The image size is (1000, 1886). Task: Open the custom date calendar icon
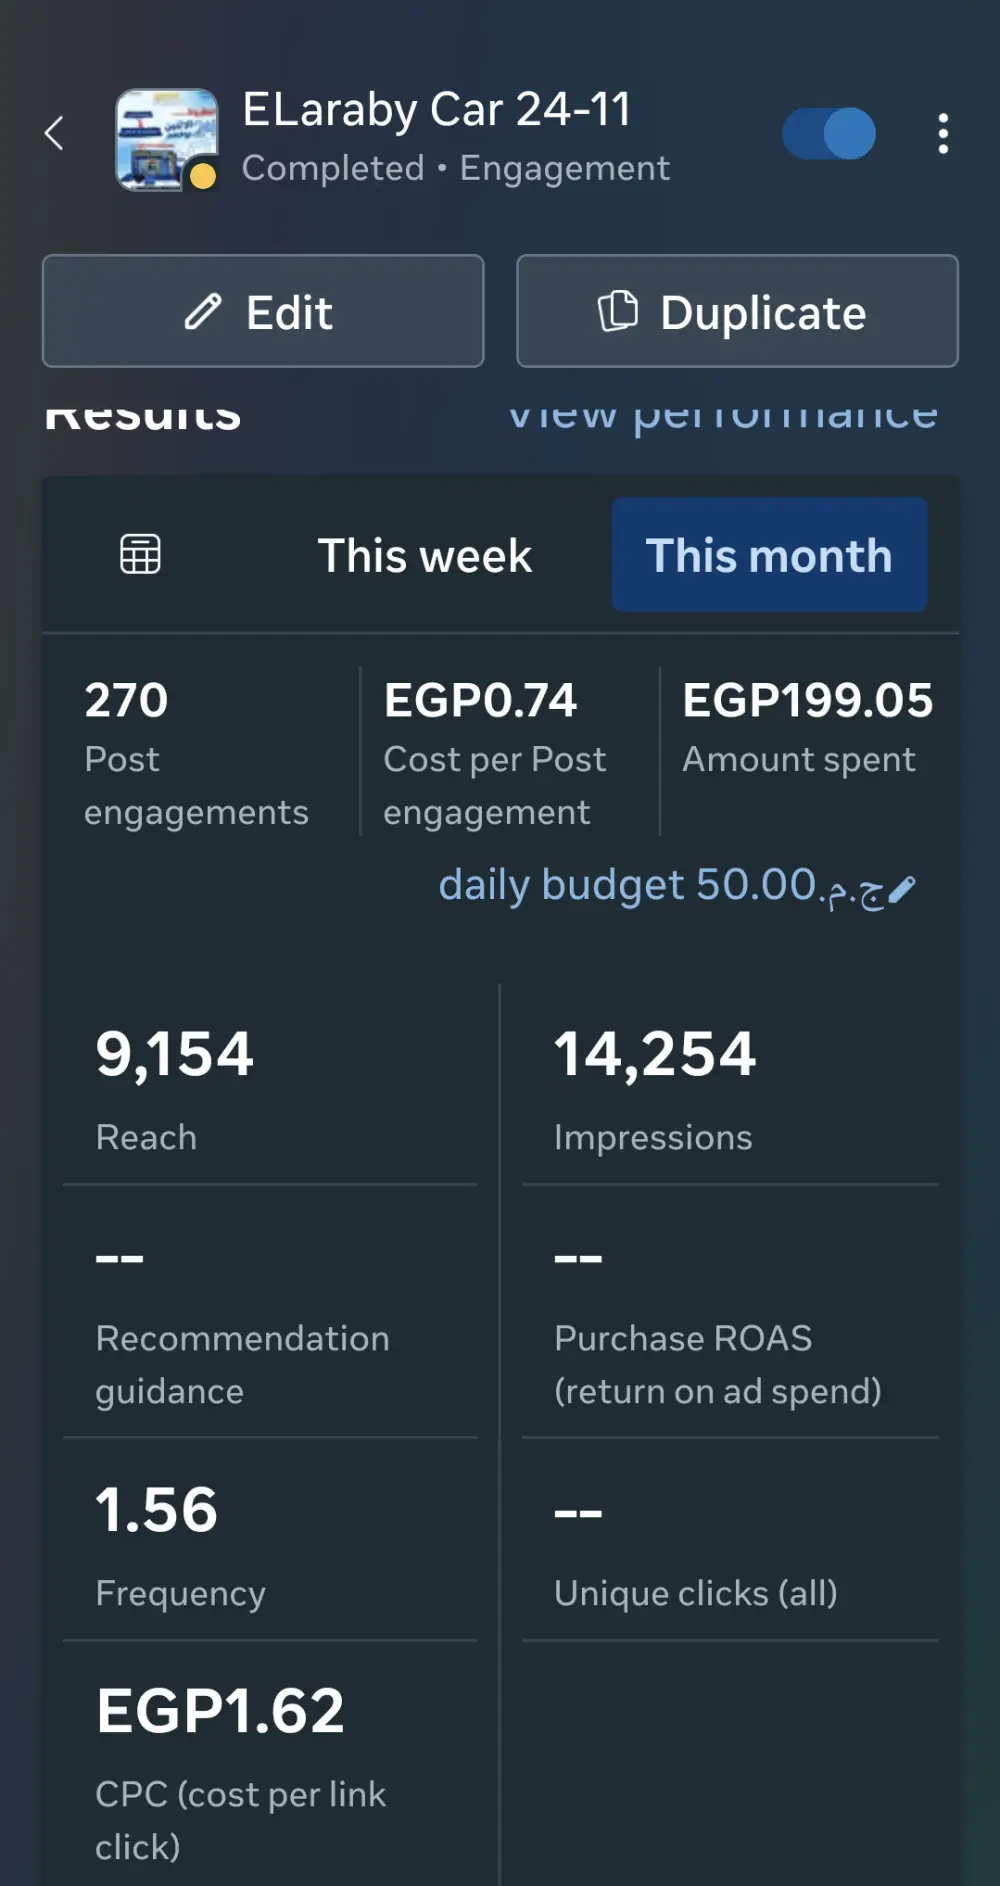pyautogui.click(x=140, y=554)
